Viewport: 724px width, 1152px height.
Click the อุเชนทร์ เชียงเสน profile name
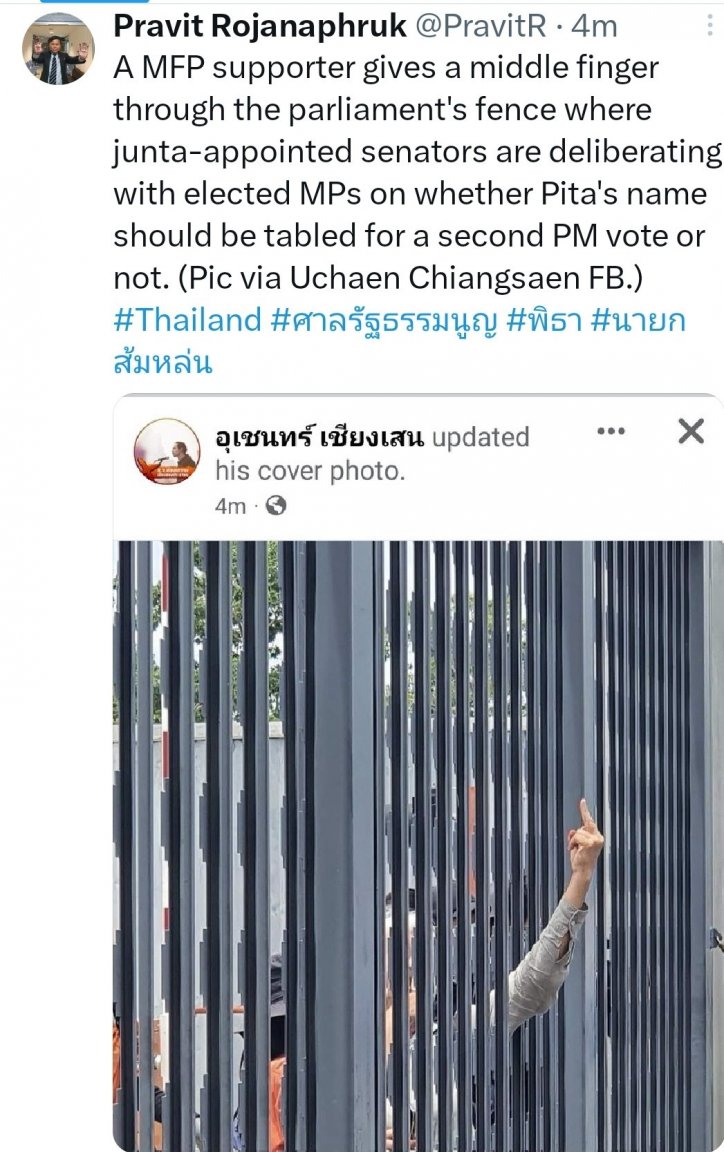pos(319,437)
